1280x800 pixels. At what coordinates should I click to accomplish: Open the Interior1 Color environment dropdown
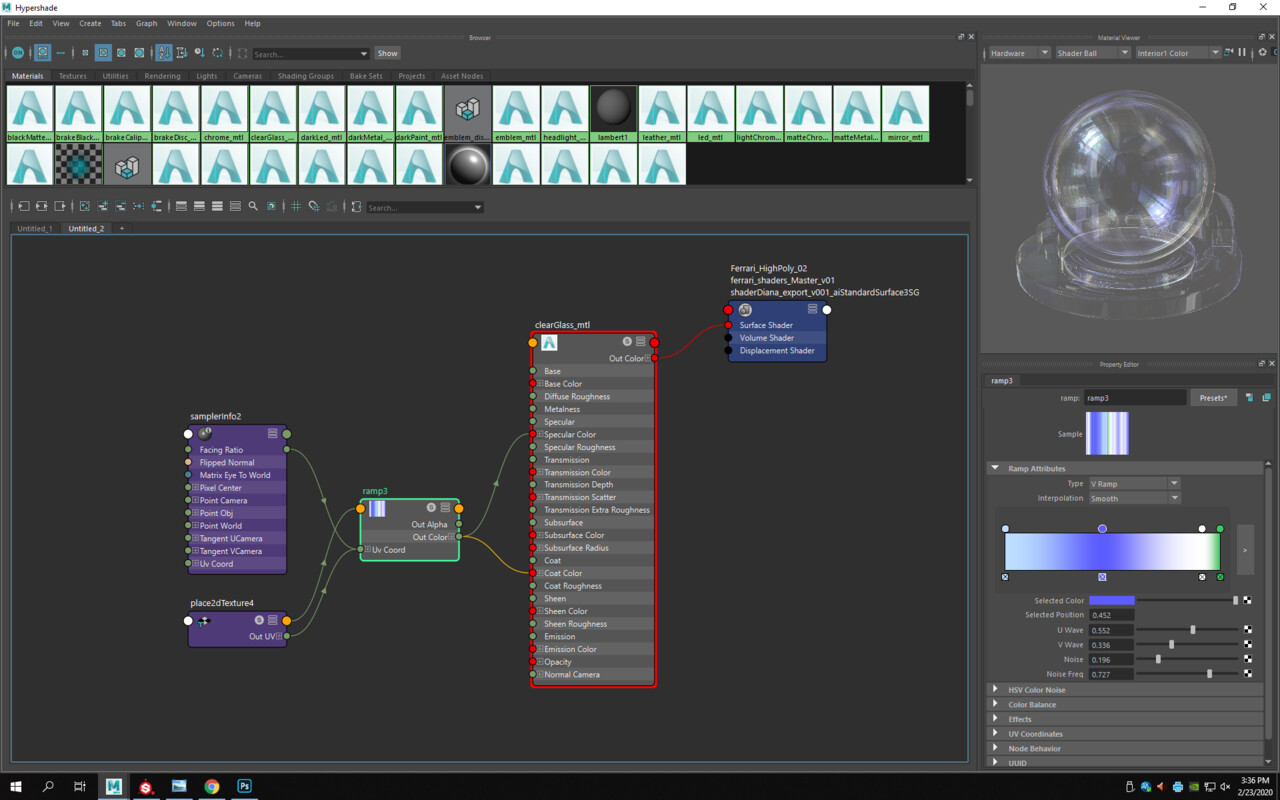pyautogui.click(x=1178, y=53)
